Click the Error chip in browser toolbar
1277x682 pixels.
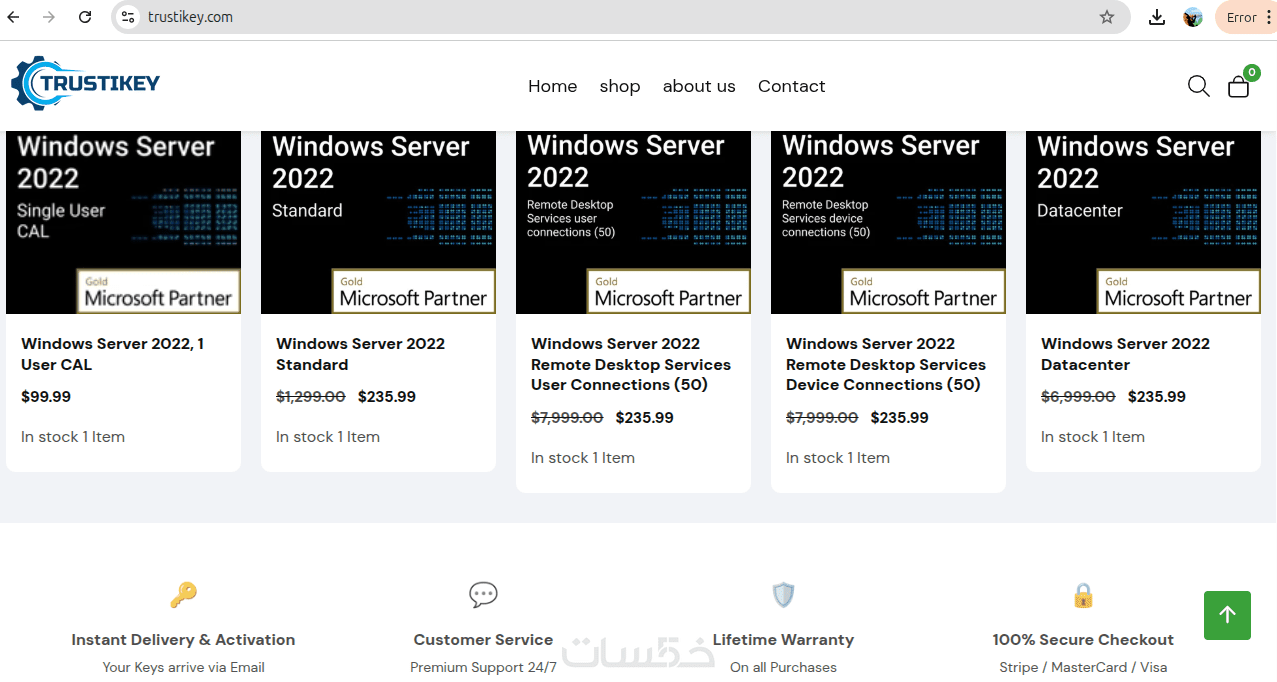pyautogui.click(x=1242, y=17)
